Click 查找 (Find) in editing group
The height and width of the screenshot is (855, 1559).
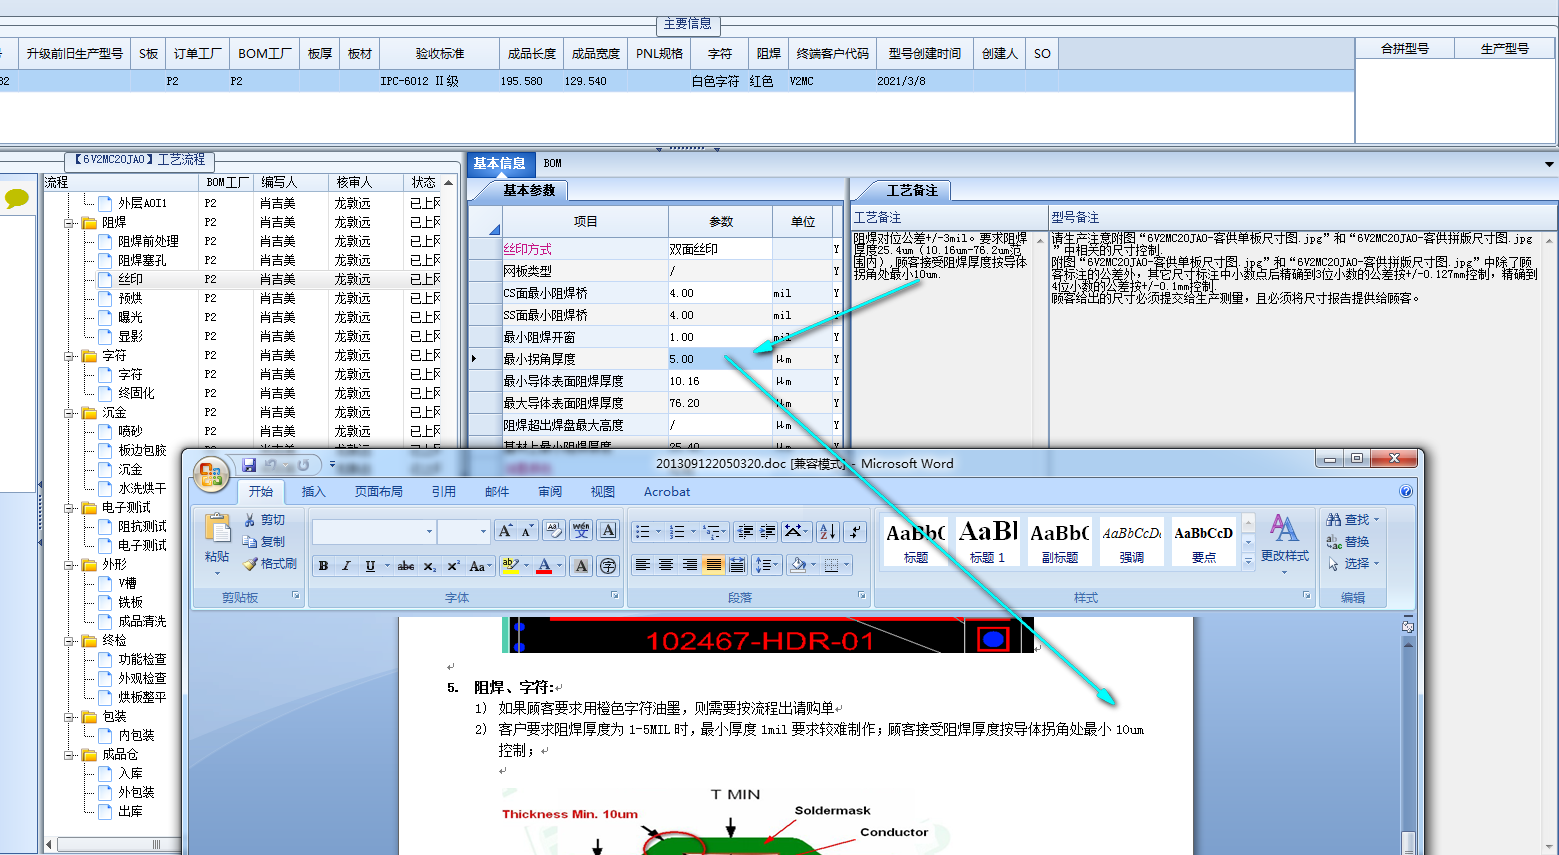click(1352, 519)
